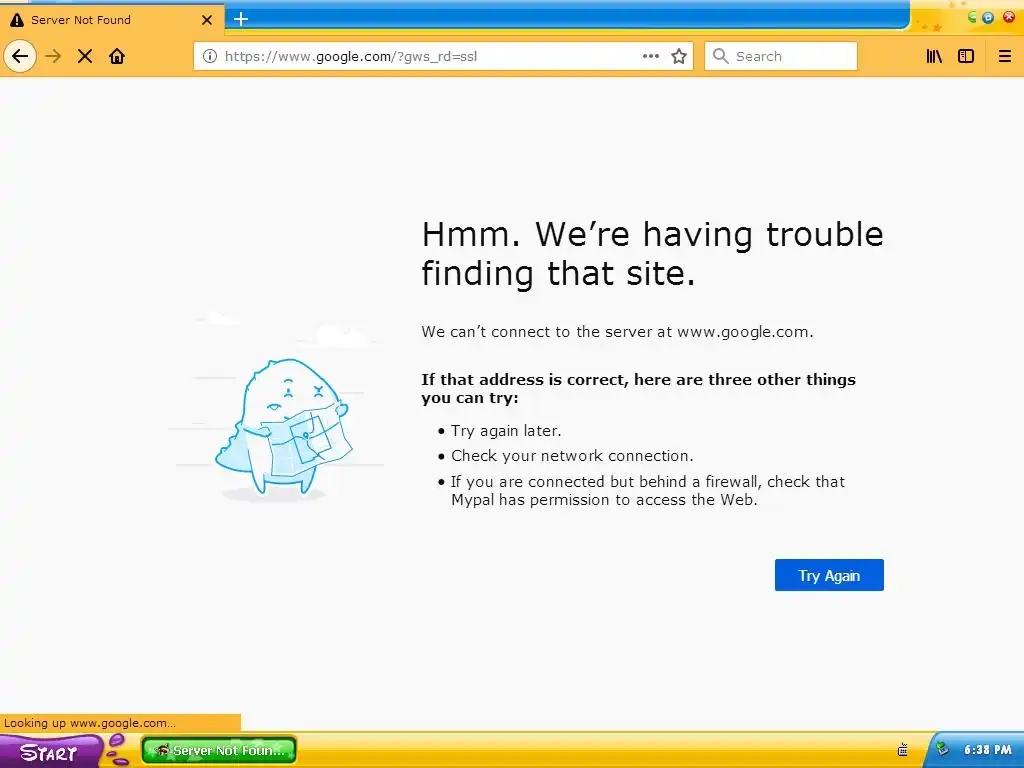Screen dimensions: 1024x768
Task: Open the hamburger application menu
Action: (x=1004, y=56)
